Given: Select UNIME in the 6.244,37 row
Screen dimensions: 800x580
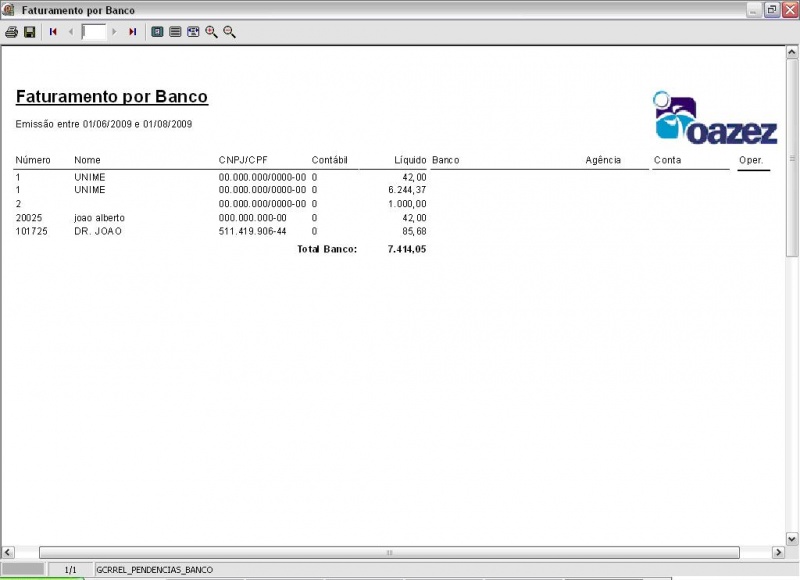Looking at the screenshot, I should (x=90, y=190).
